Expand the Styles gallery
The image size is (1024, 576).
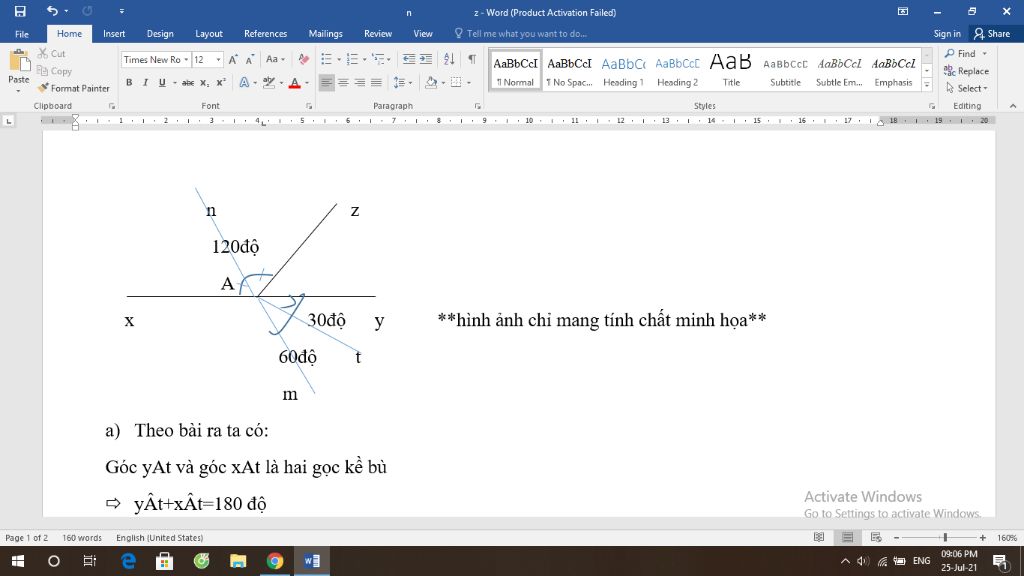[927, 85]
